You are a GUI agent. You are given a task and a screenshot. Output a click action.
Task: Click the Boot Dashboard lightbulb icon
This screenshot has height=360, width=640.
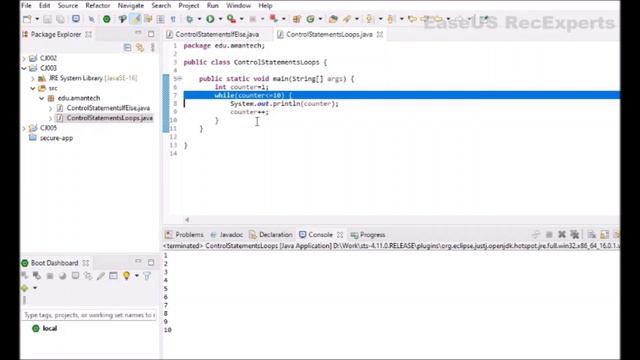click(x=127, y=276)
